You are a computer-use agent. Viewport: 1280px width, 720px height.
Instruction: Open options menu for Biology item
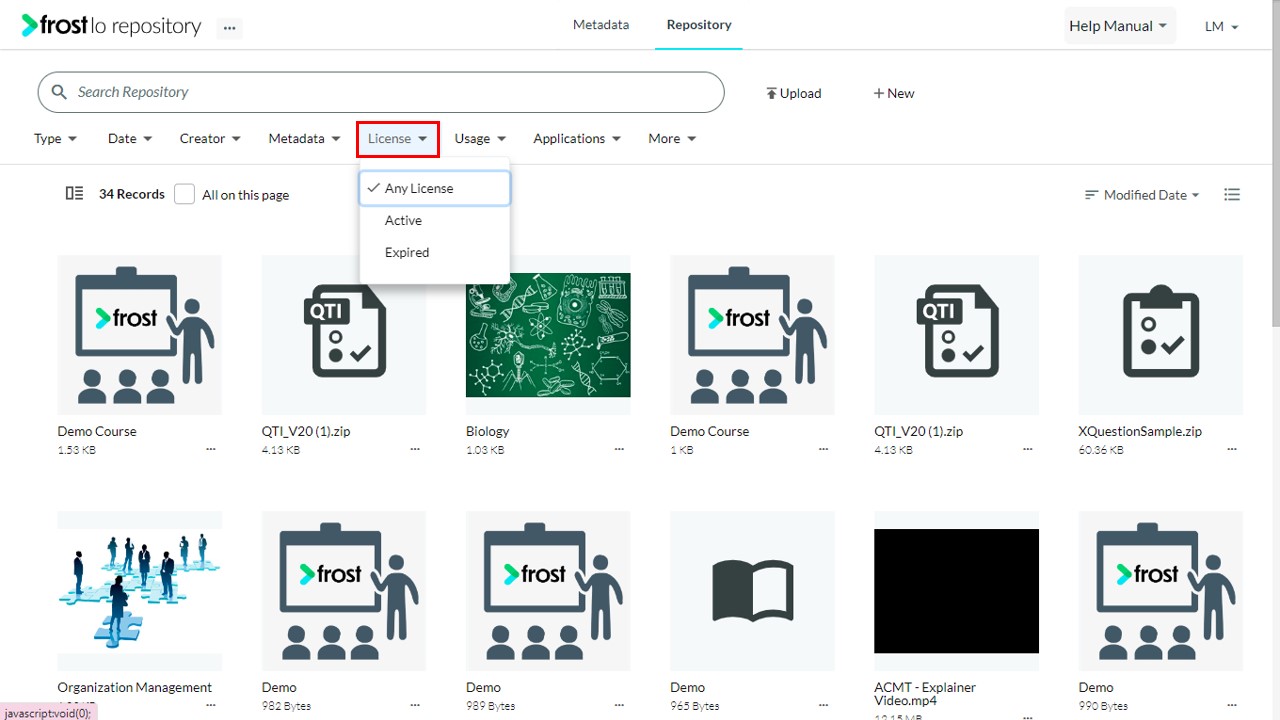coord(619,450)
